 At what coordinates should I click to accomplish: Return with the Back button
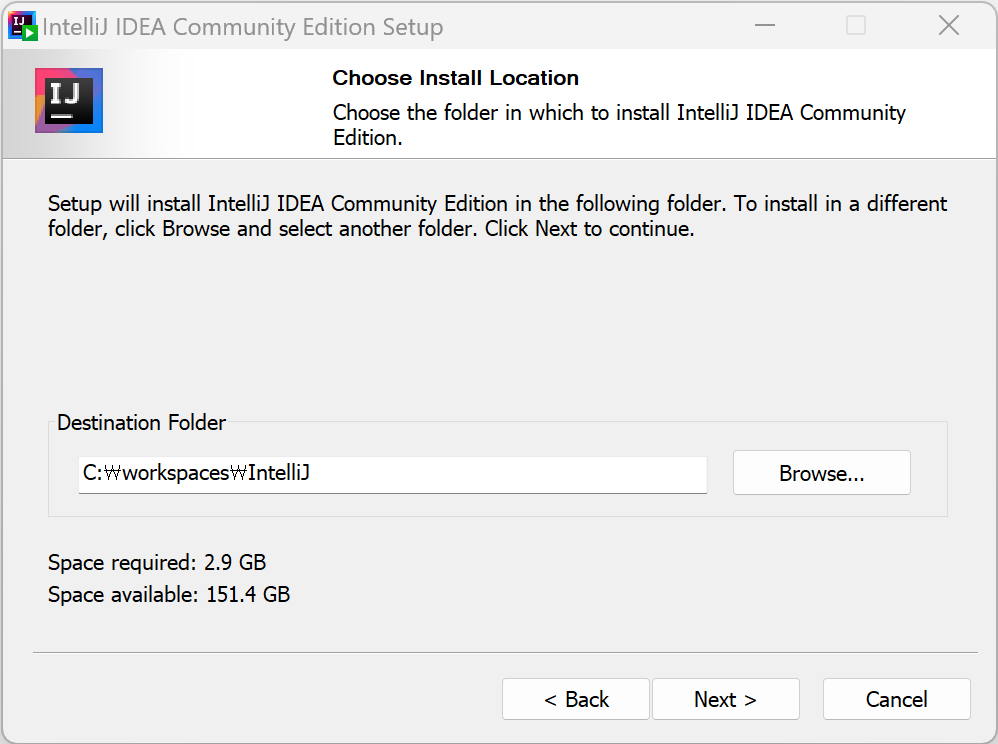[x=575, y=699]
